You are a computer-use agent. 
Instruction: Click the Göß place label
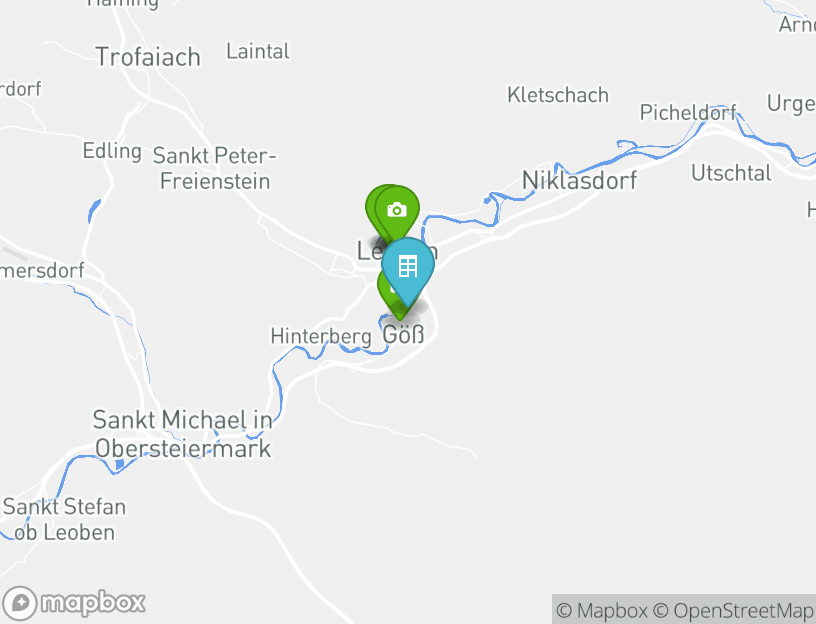pyautogui.click(x=403, y=334)
